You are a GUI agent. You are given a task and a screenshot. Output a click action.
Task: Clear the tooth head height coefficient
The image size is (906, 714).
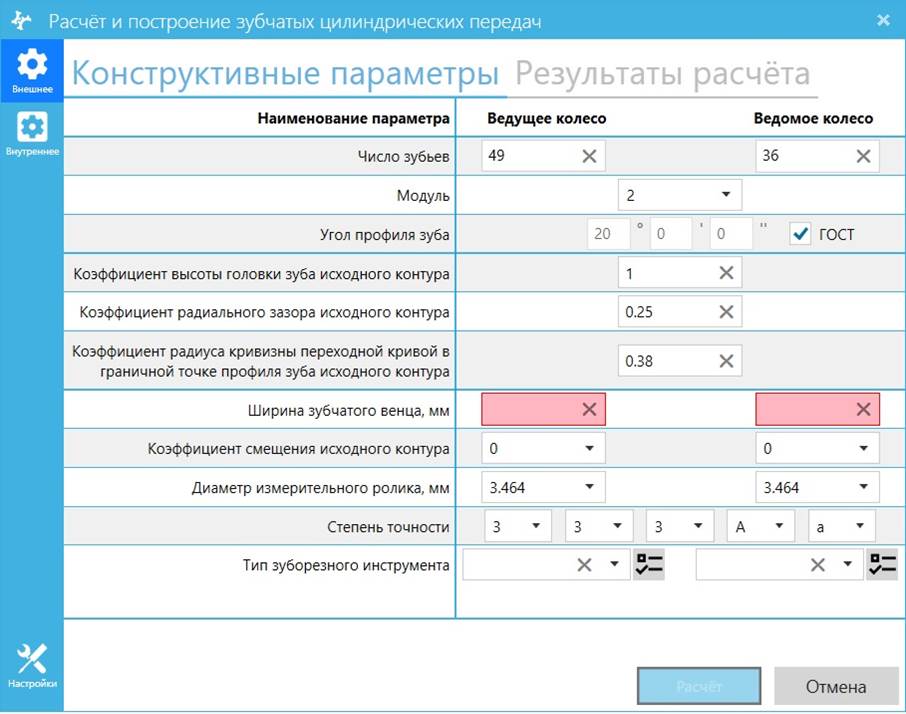(726, 273)
